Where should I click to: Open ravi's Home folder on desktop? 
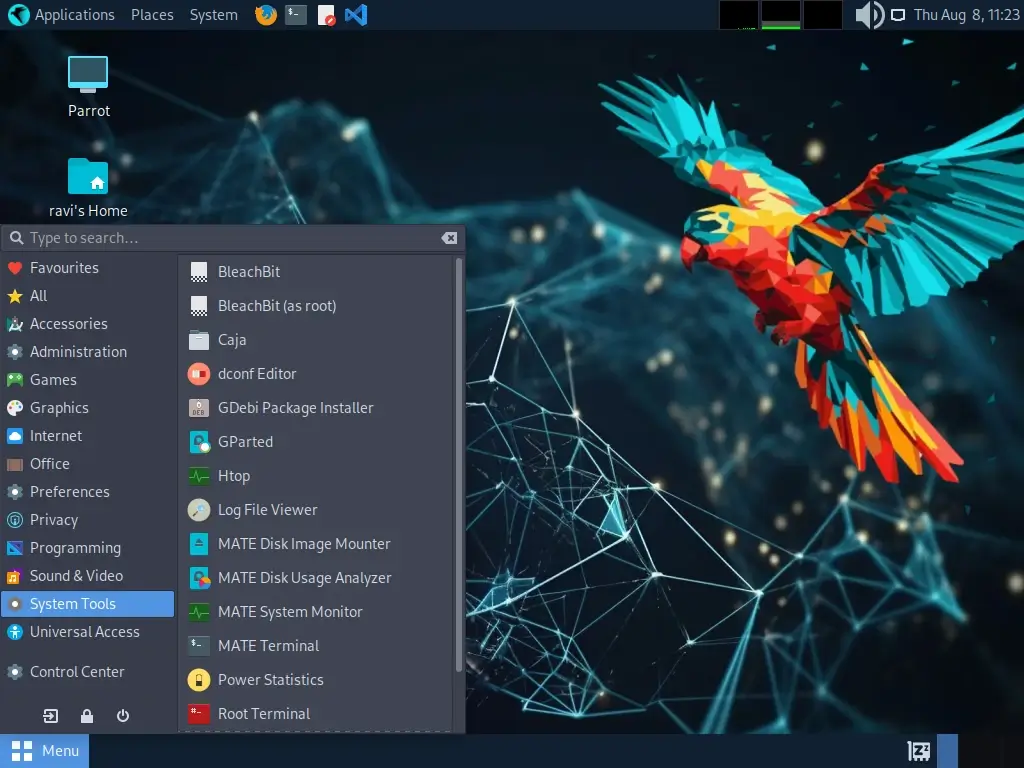88,178
